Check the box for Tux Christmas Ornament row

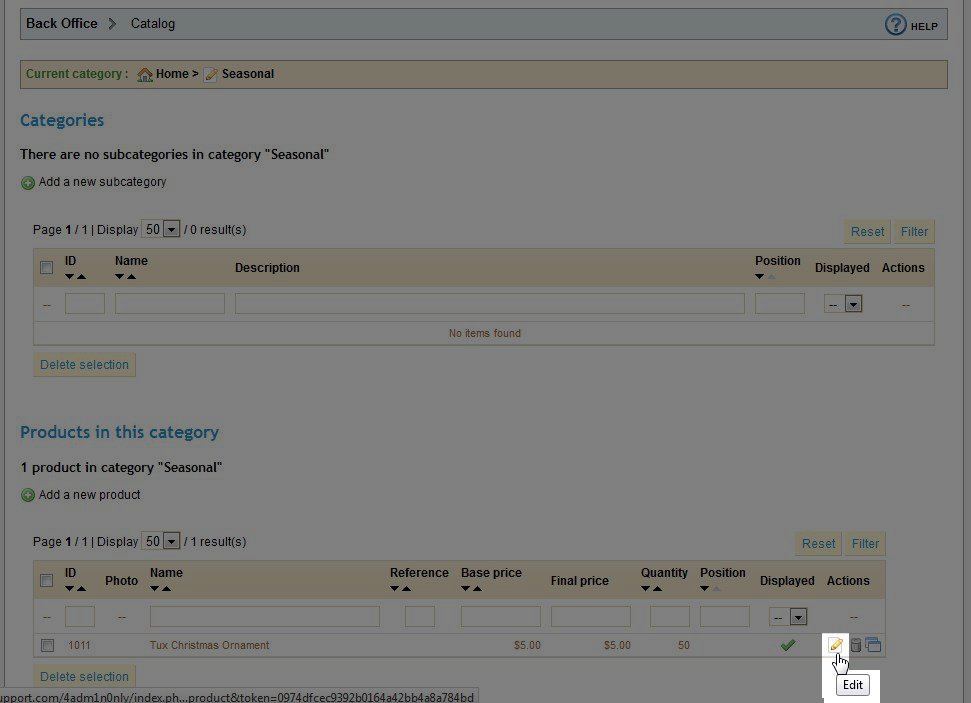47,645
